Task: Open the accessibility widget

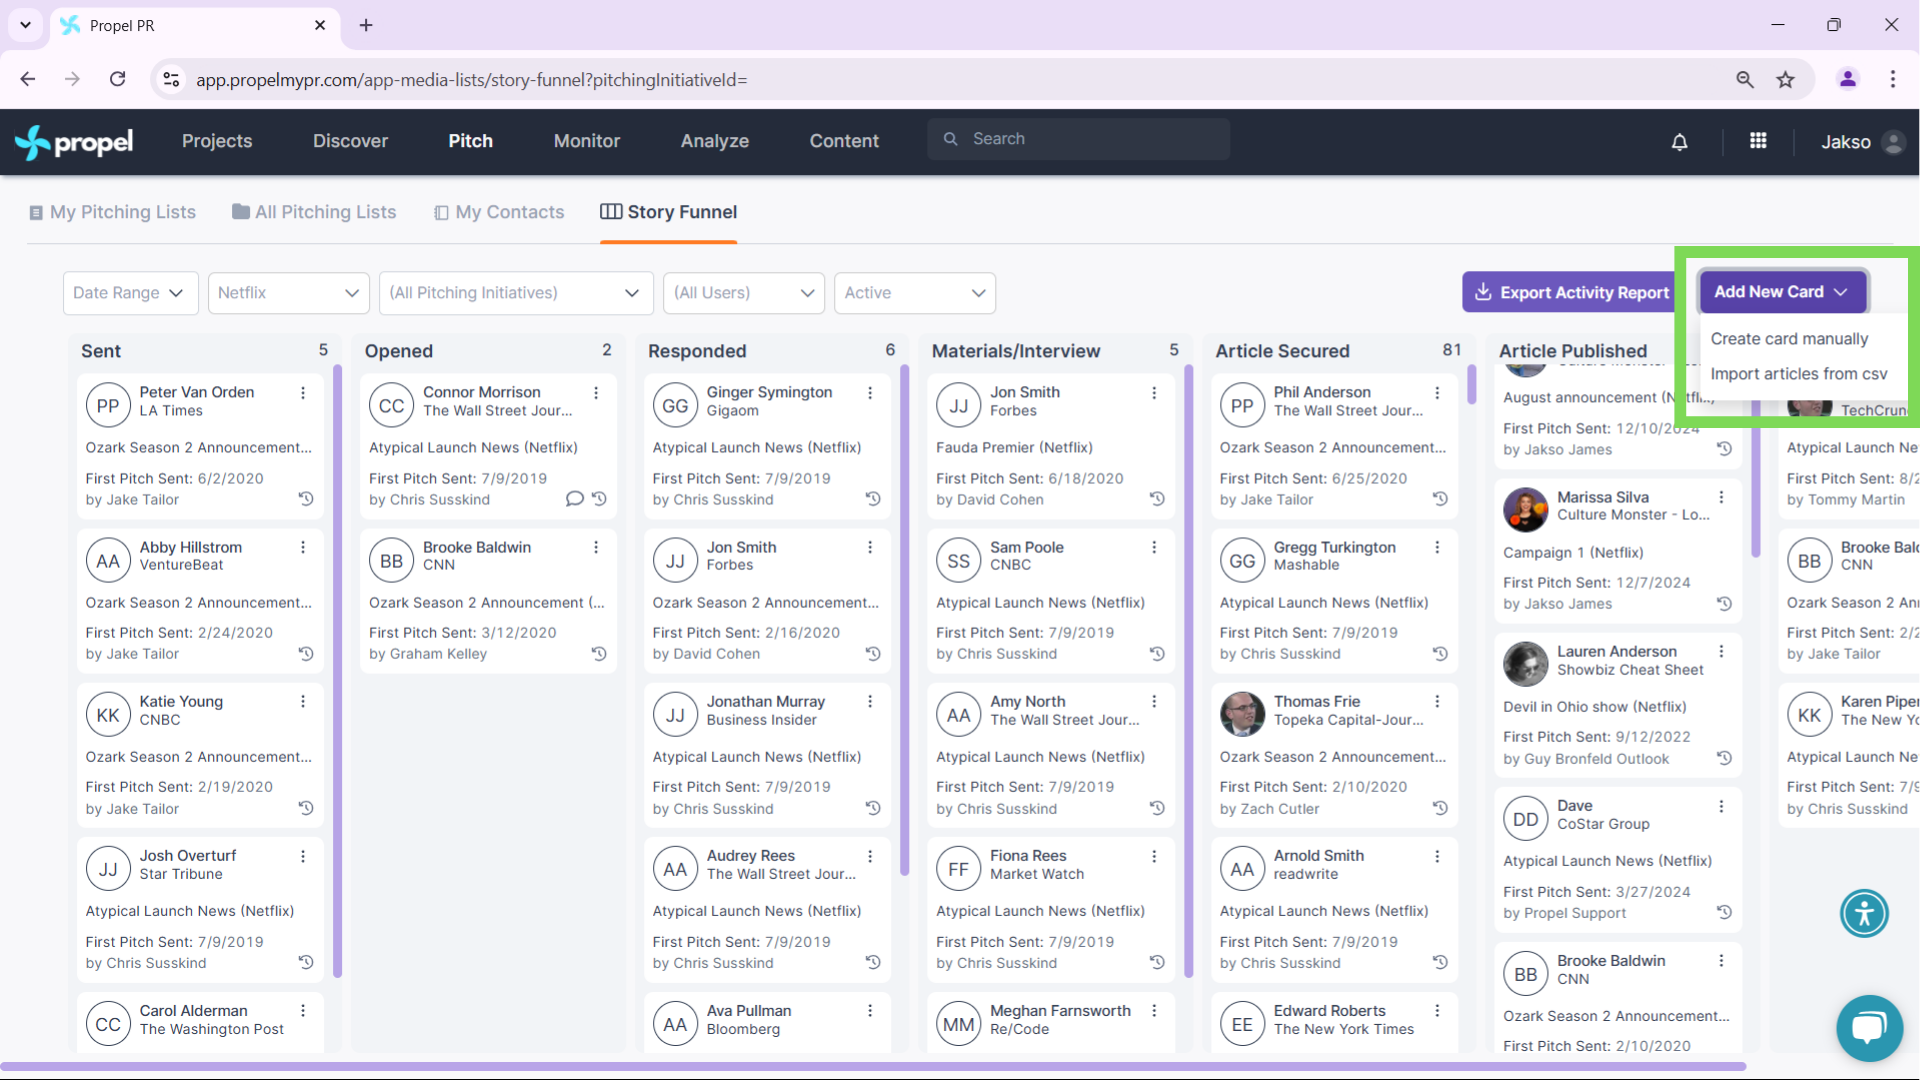Action: click(1864, 913)
